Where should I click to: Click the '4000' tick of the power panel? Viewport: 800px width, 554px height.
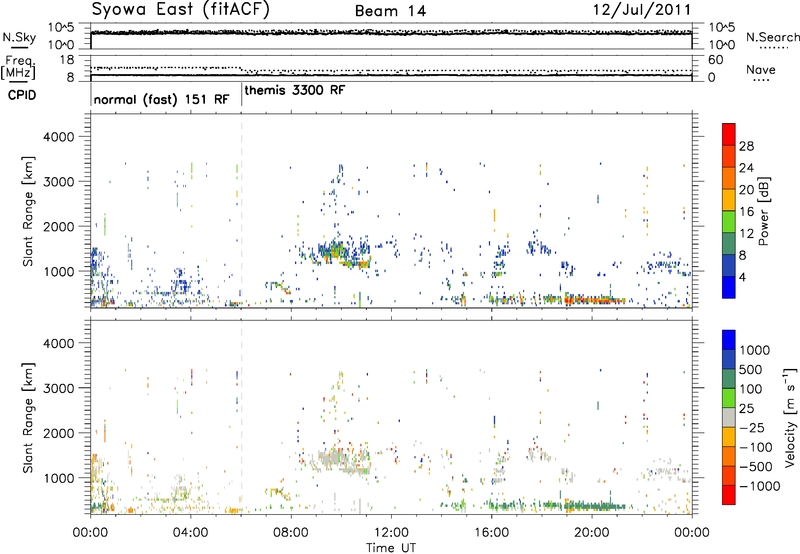coord(58,137)
